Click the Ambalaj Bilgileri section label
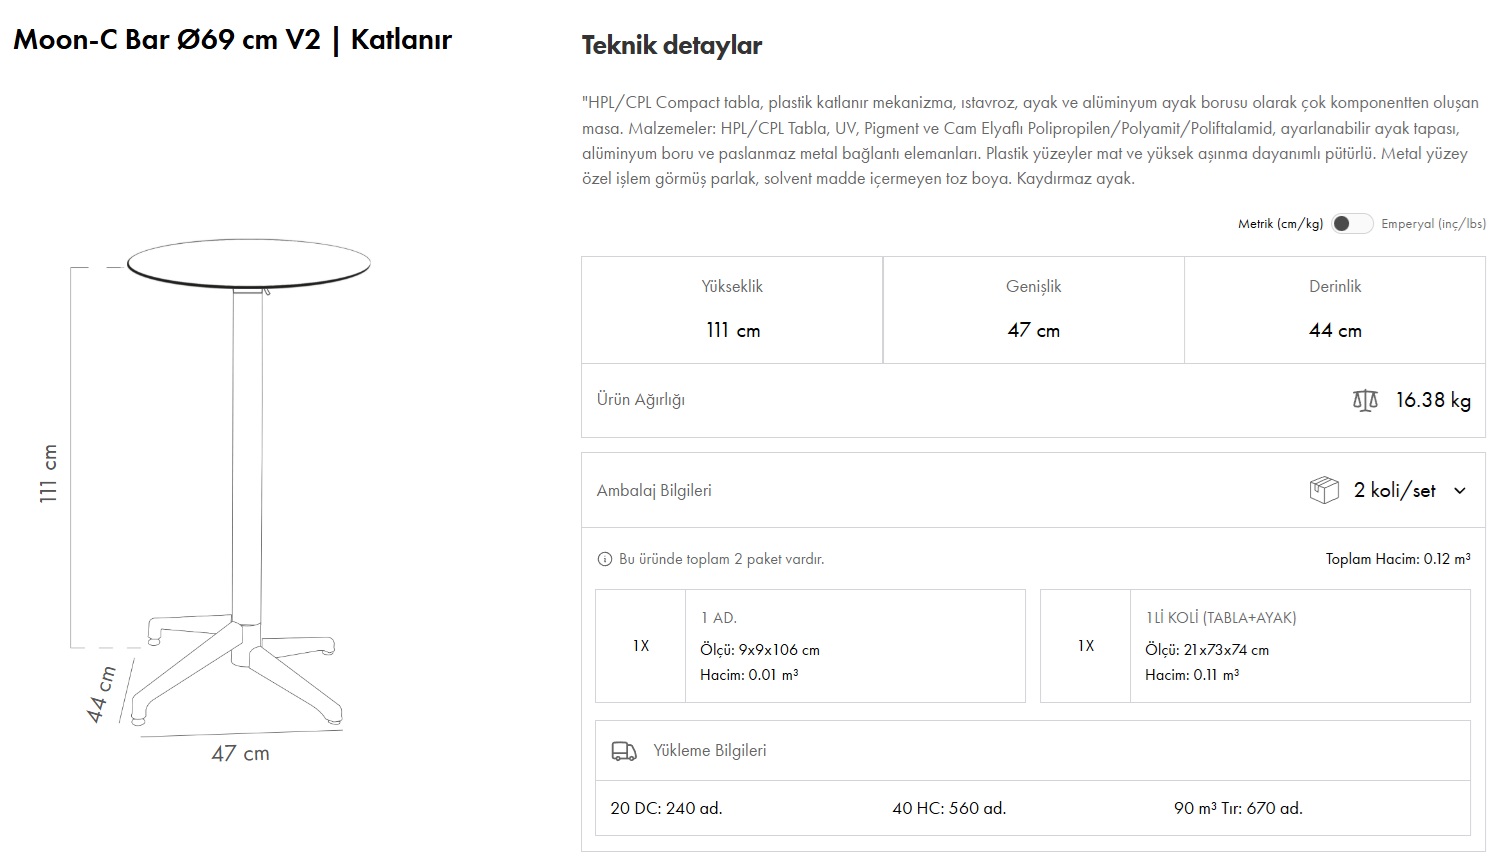Screen dimensions: 1508x859 pos(654,491)
